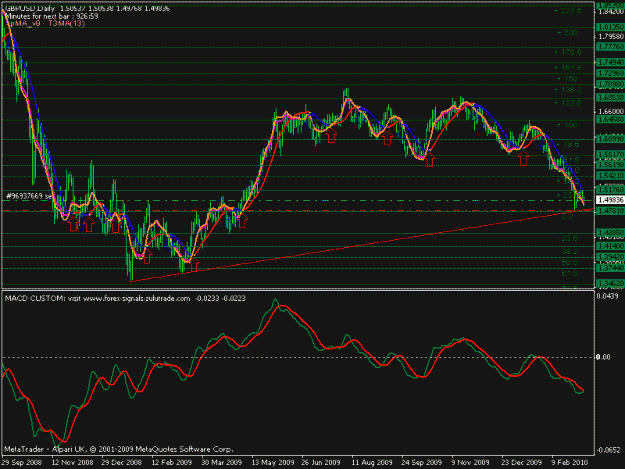The height and width of the screenshot is (469, 625).
Task: Click the MetaTrader Alpari UK copyright text
Action: pyautogui.click(x=119, y=449)
